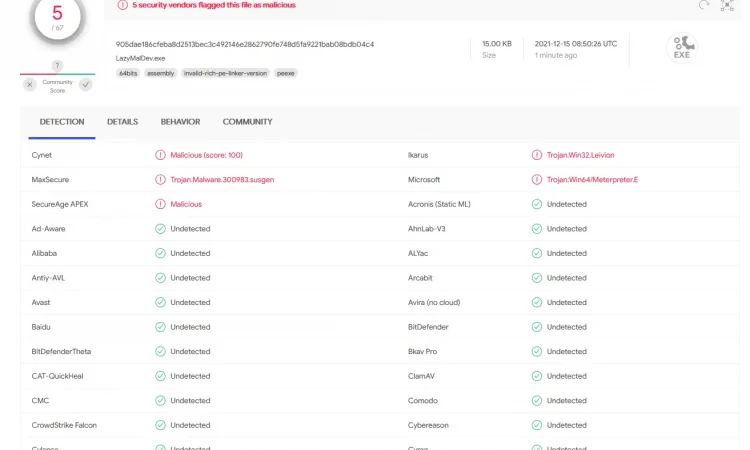Click the EXE file type icon
The image size is (750, 450).
(x=682, y=48)
